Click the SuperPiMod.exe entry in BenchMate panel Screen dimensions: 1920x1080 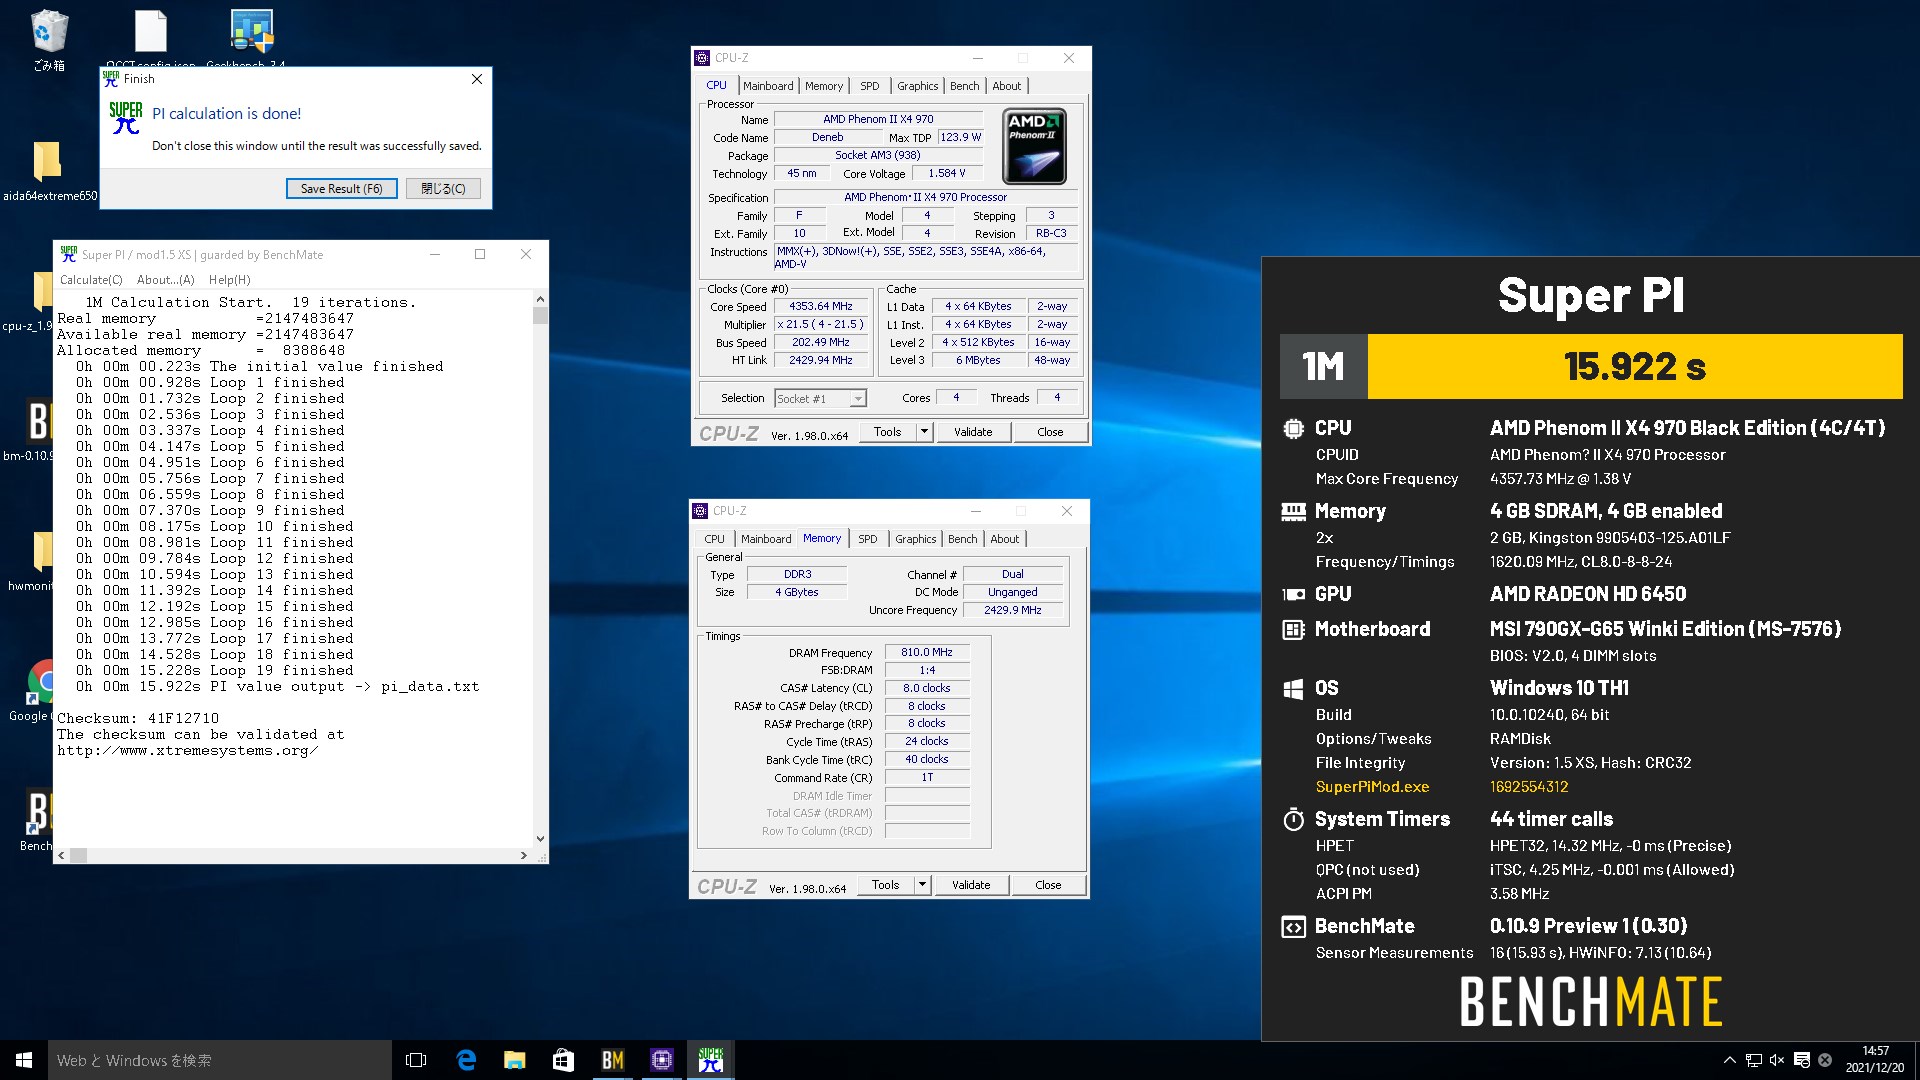pyautogui.click(x=1372, y=787)
